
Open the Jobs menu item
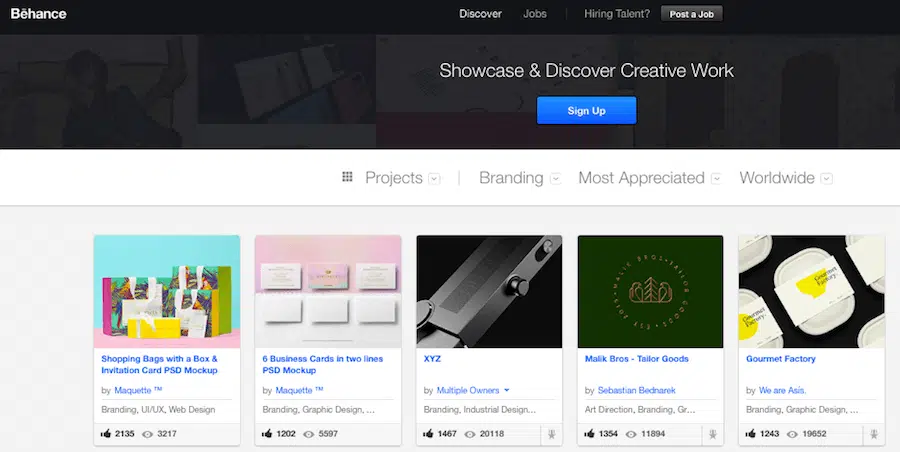(535, 14)
